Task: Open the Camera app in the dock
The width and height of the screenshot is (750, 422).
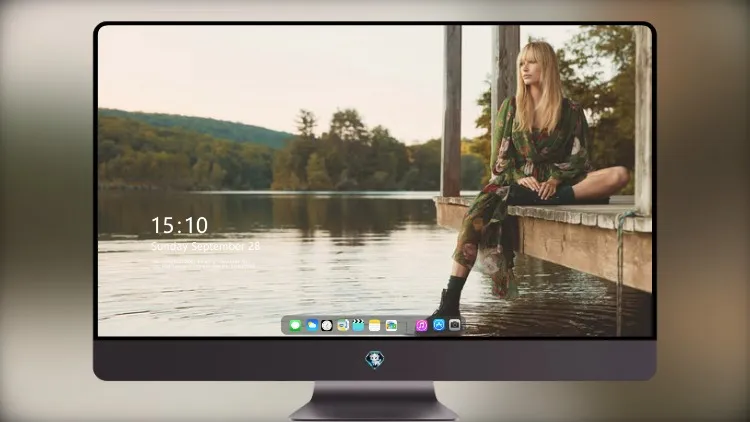Action: [454, 325]
